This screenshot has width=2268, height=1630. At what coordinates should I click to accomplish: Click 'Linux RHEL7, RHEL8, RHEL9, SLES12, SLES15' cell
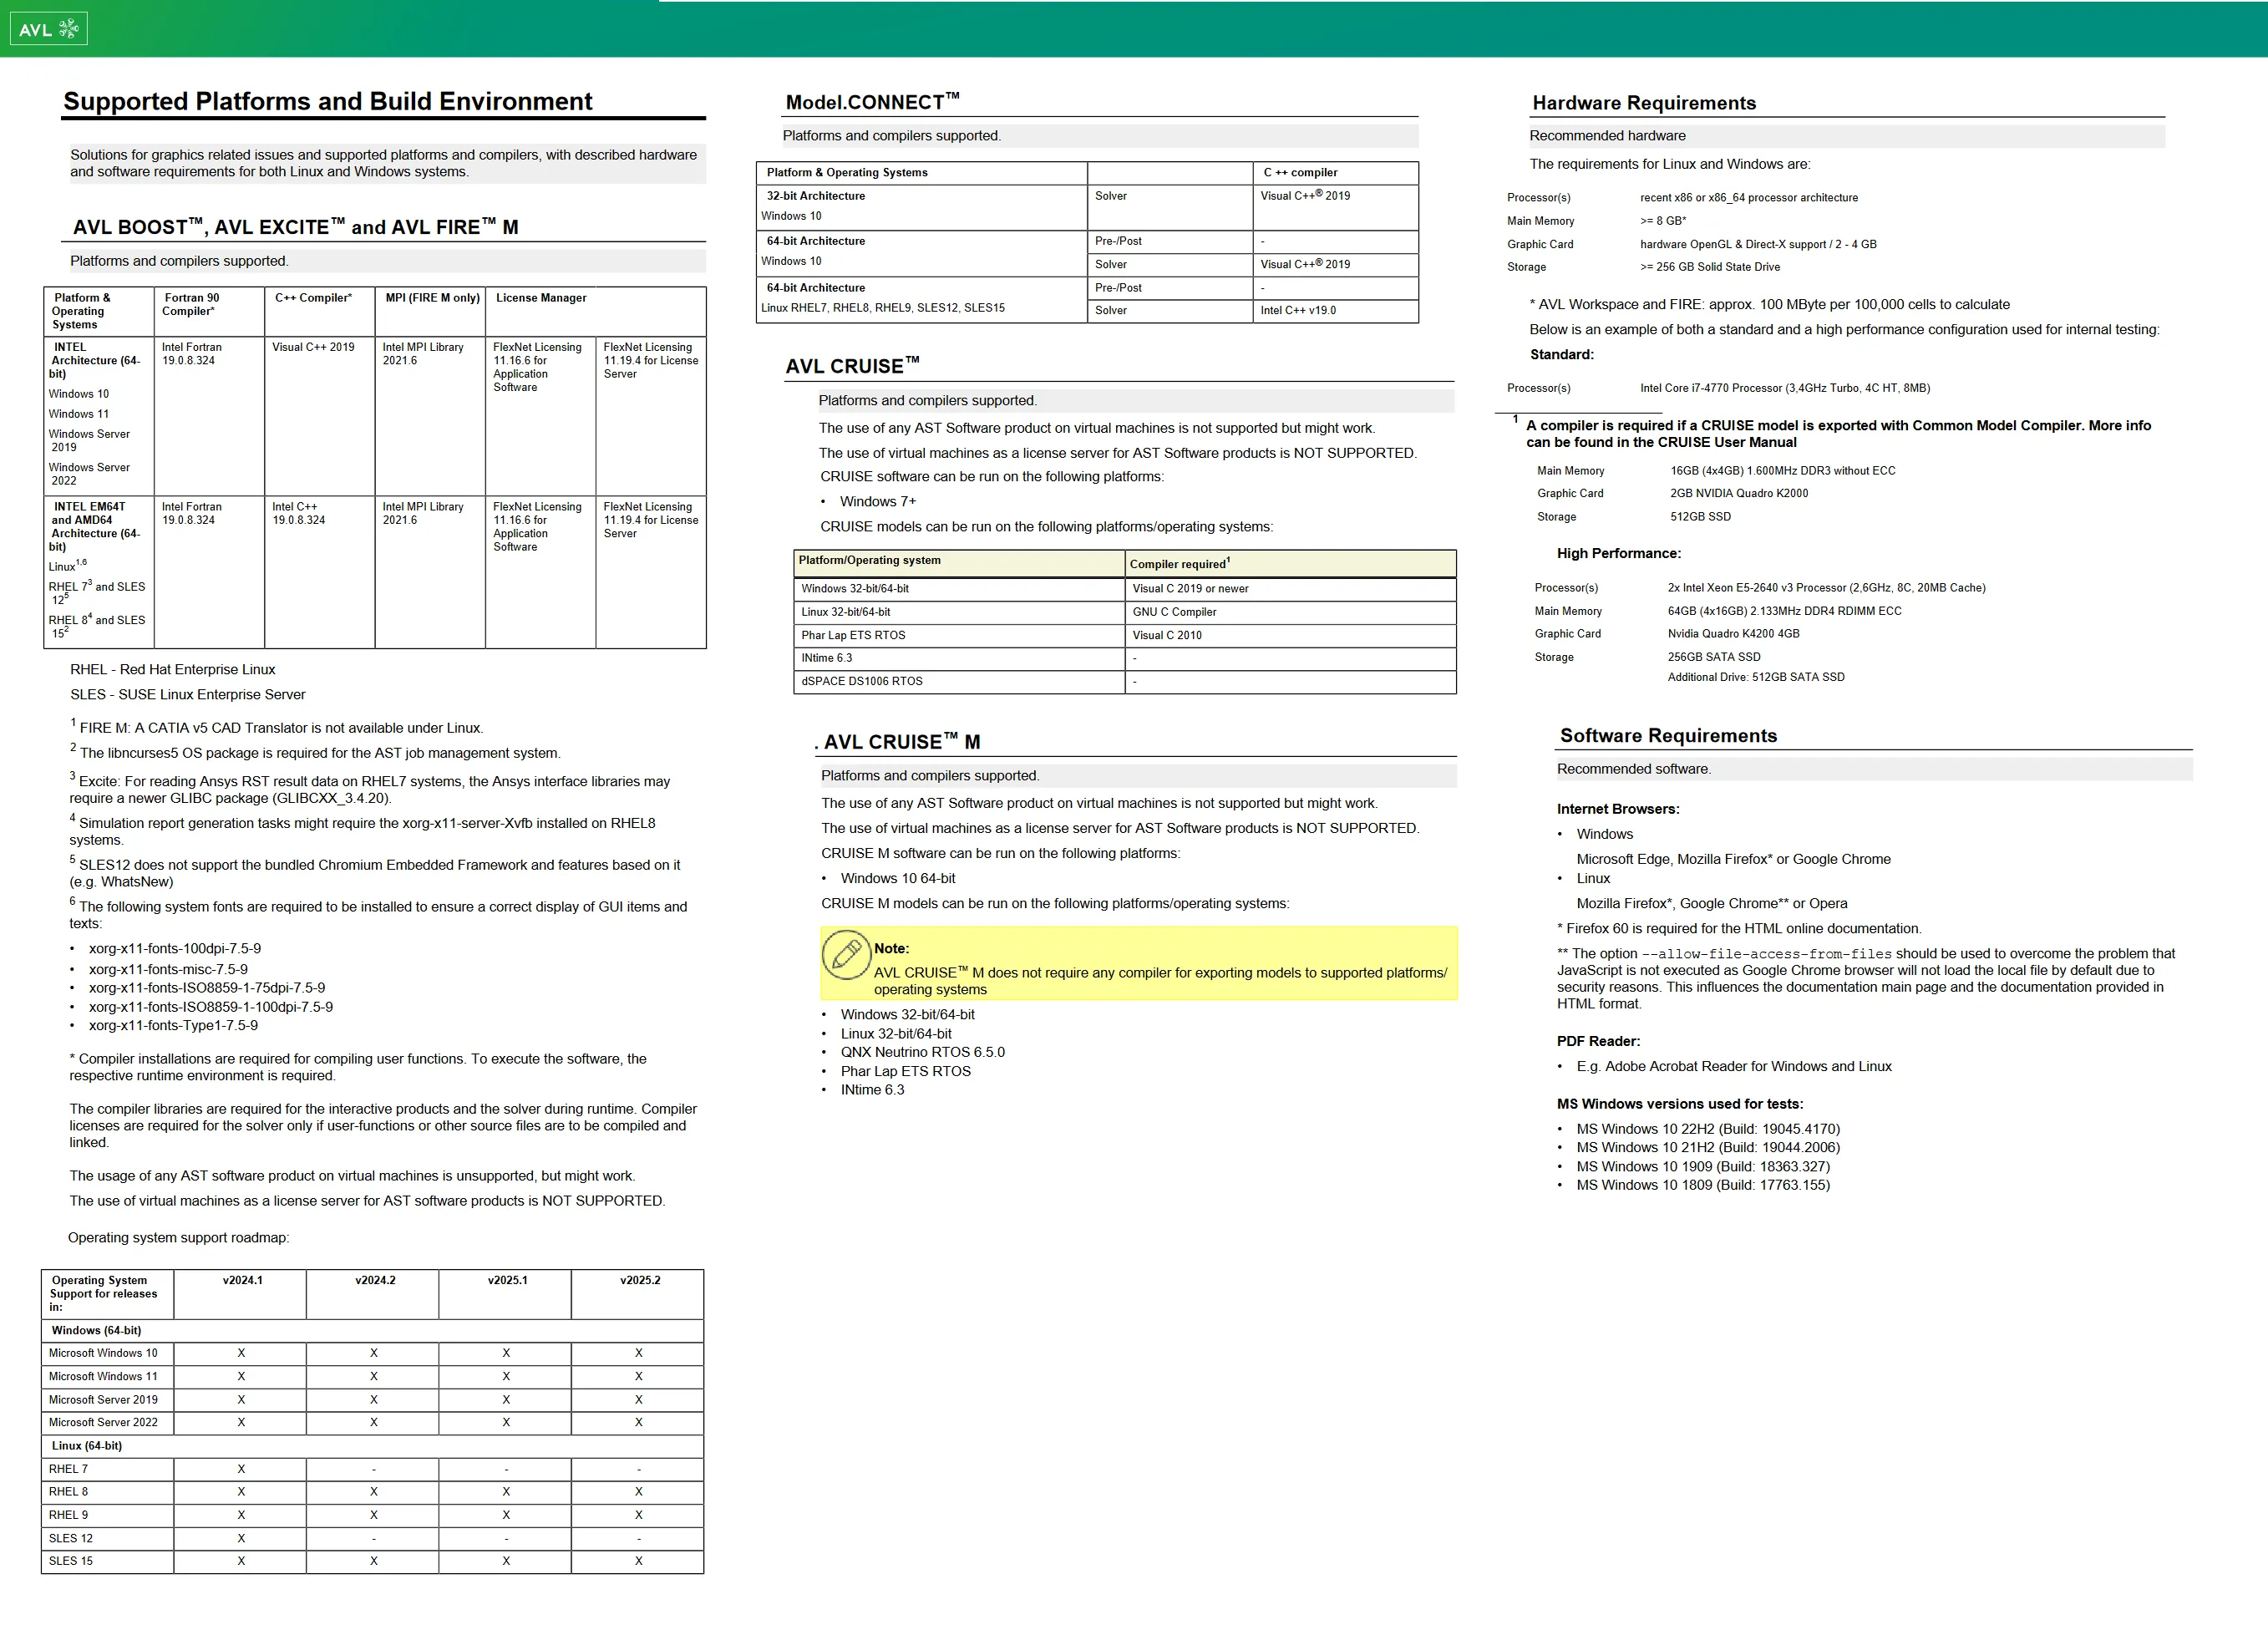click(883, 308)
